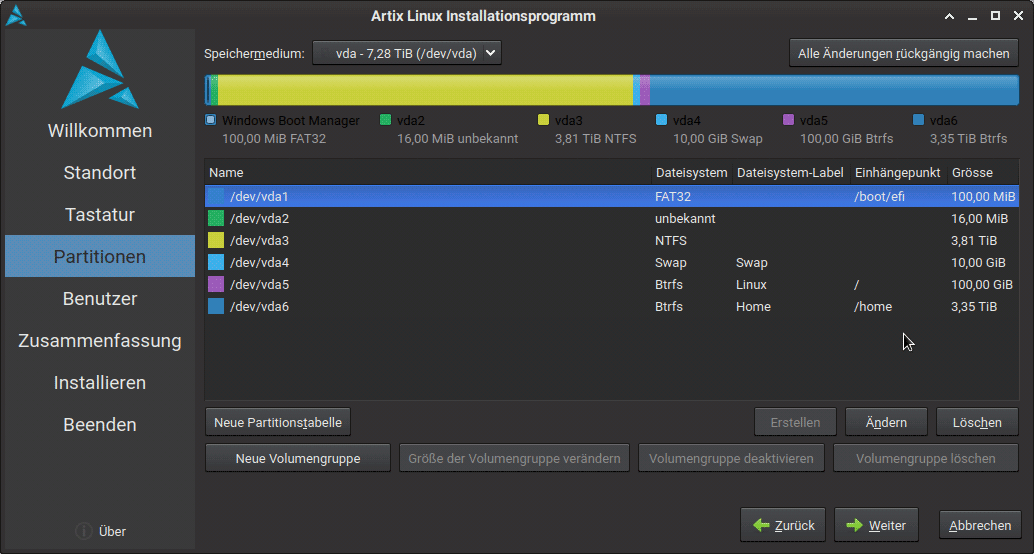Viewport: 1034px width, 554px height.
Task: Select the /dev/vda5 partition row
Action: (612, 284)
